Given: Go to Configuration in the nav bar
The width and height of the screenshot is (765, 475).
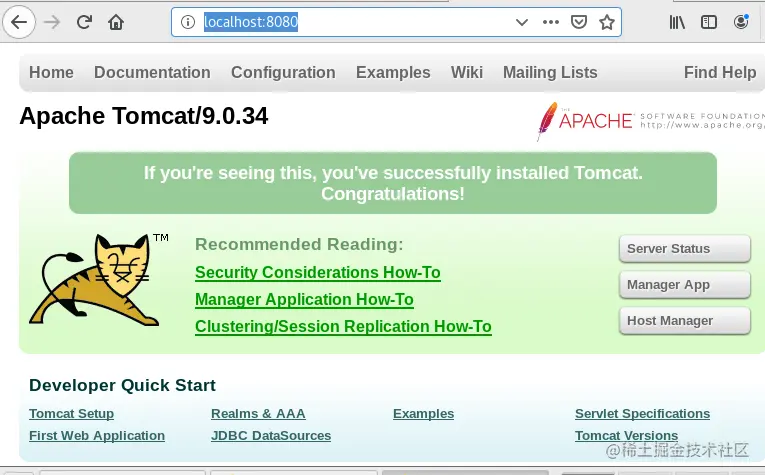Looking at the screenshot, I should pos(283,72).
